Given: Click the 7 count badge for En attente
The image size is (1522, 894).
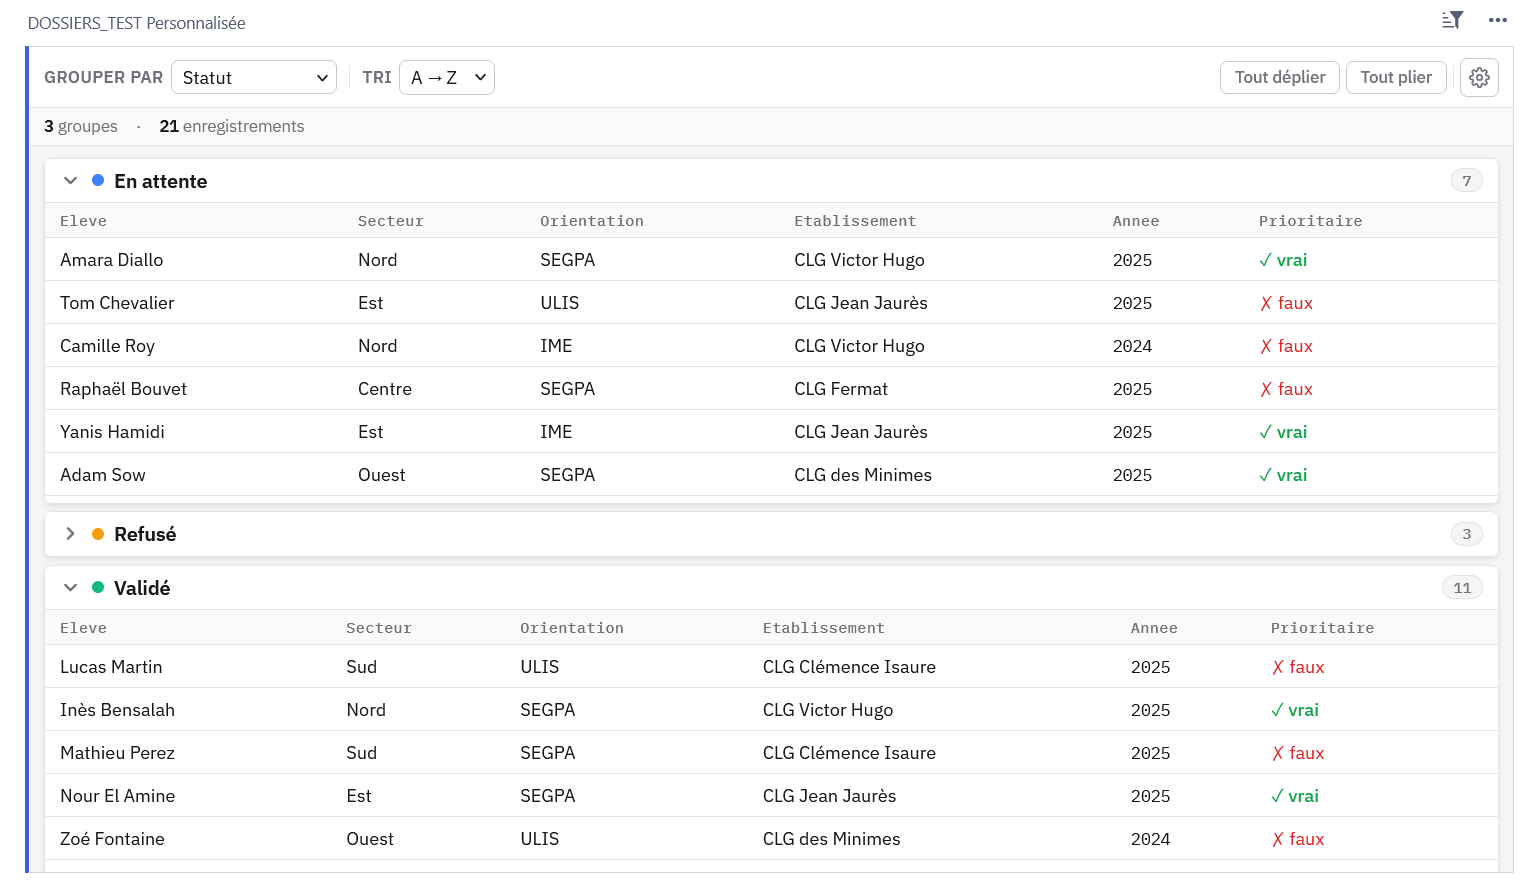Looking at the screenshot, I should pyautogui.click(x=1466, y=181).
